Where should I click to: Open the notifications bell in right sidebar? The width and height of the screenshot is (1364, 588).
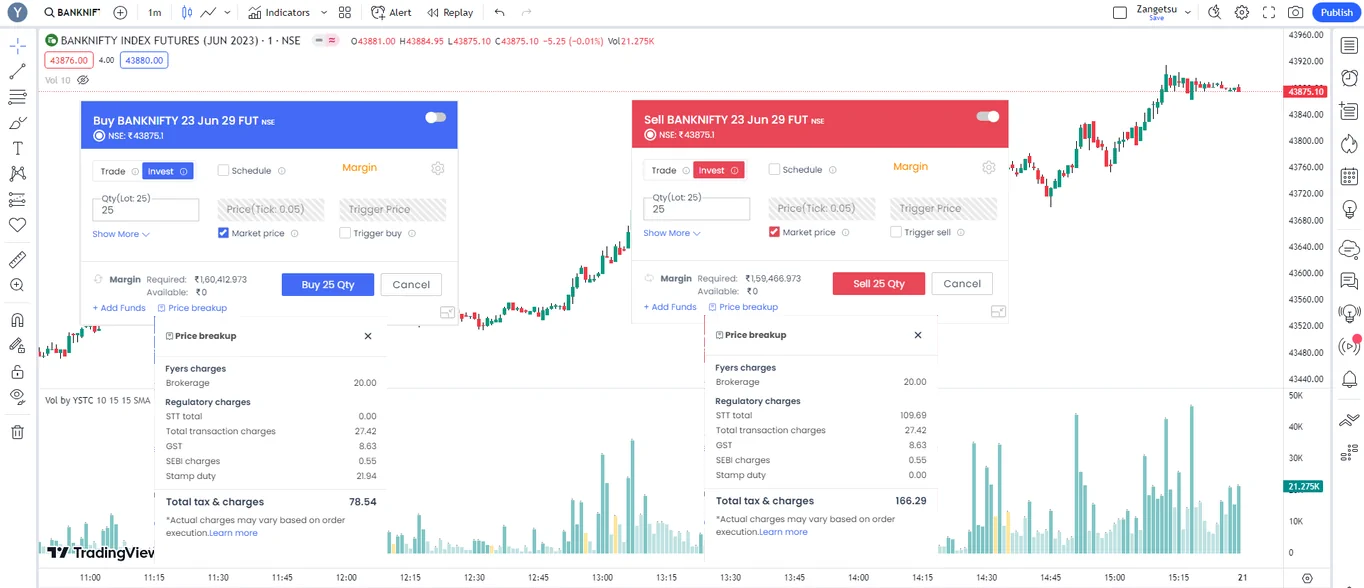1349,379
